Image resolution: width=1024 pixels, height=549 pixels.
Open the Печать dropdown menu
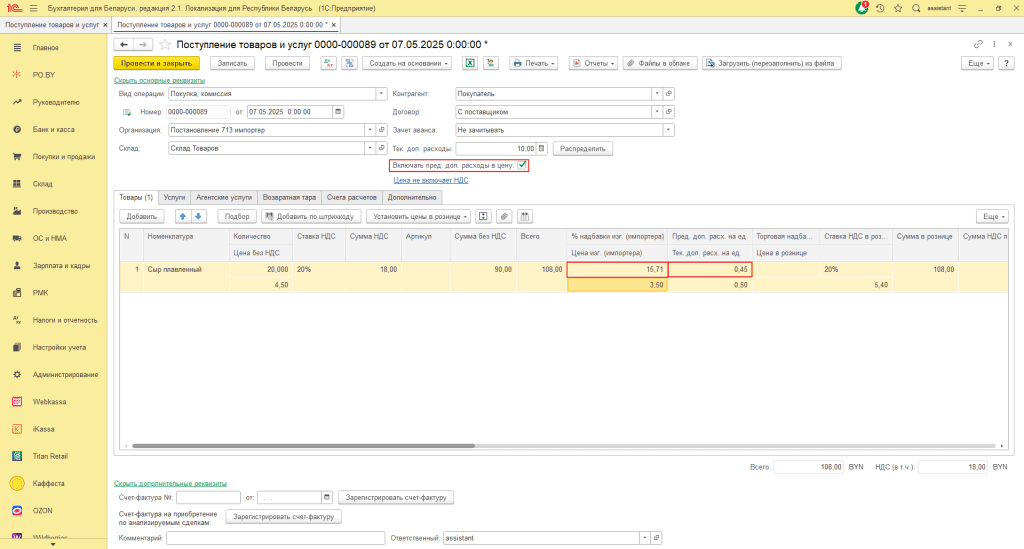click(534, 63)
